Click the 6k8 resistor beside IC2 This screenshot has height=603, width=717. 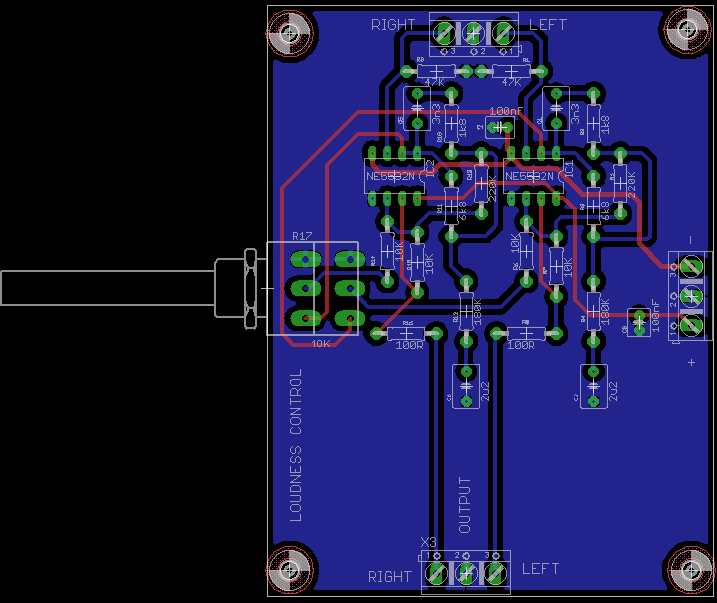click(x=451, y=207)
